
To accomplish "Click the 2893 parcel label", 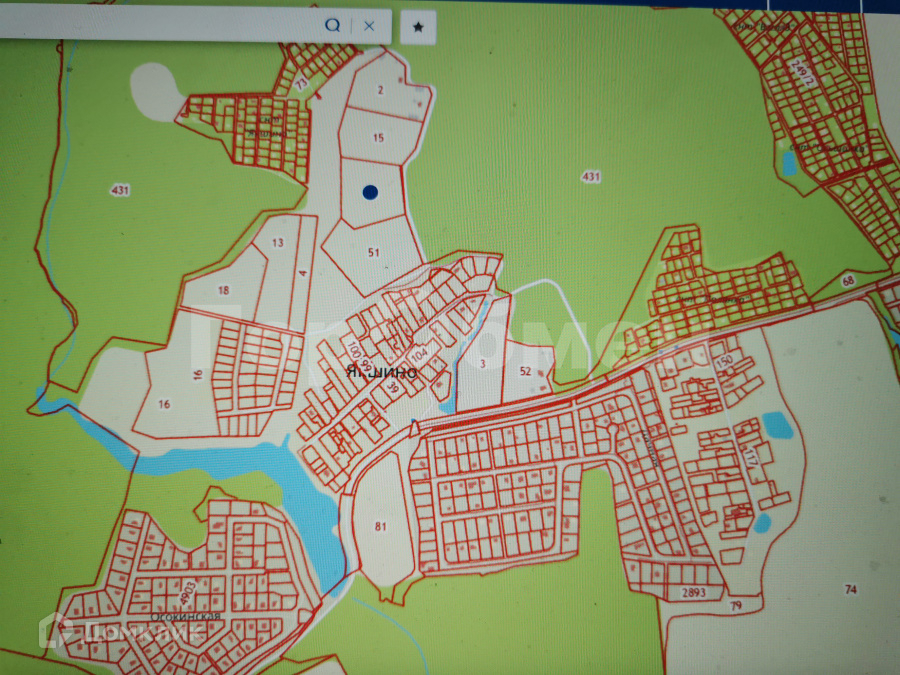I will [x=693, y=593].
